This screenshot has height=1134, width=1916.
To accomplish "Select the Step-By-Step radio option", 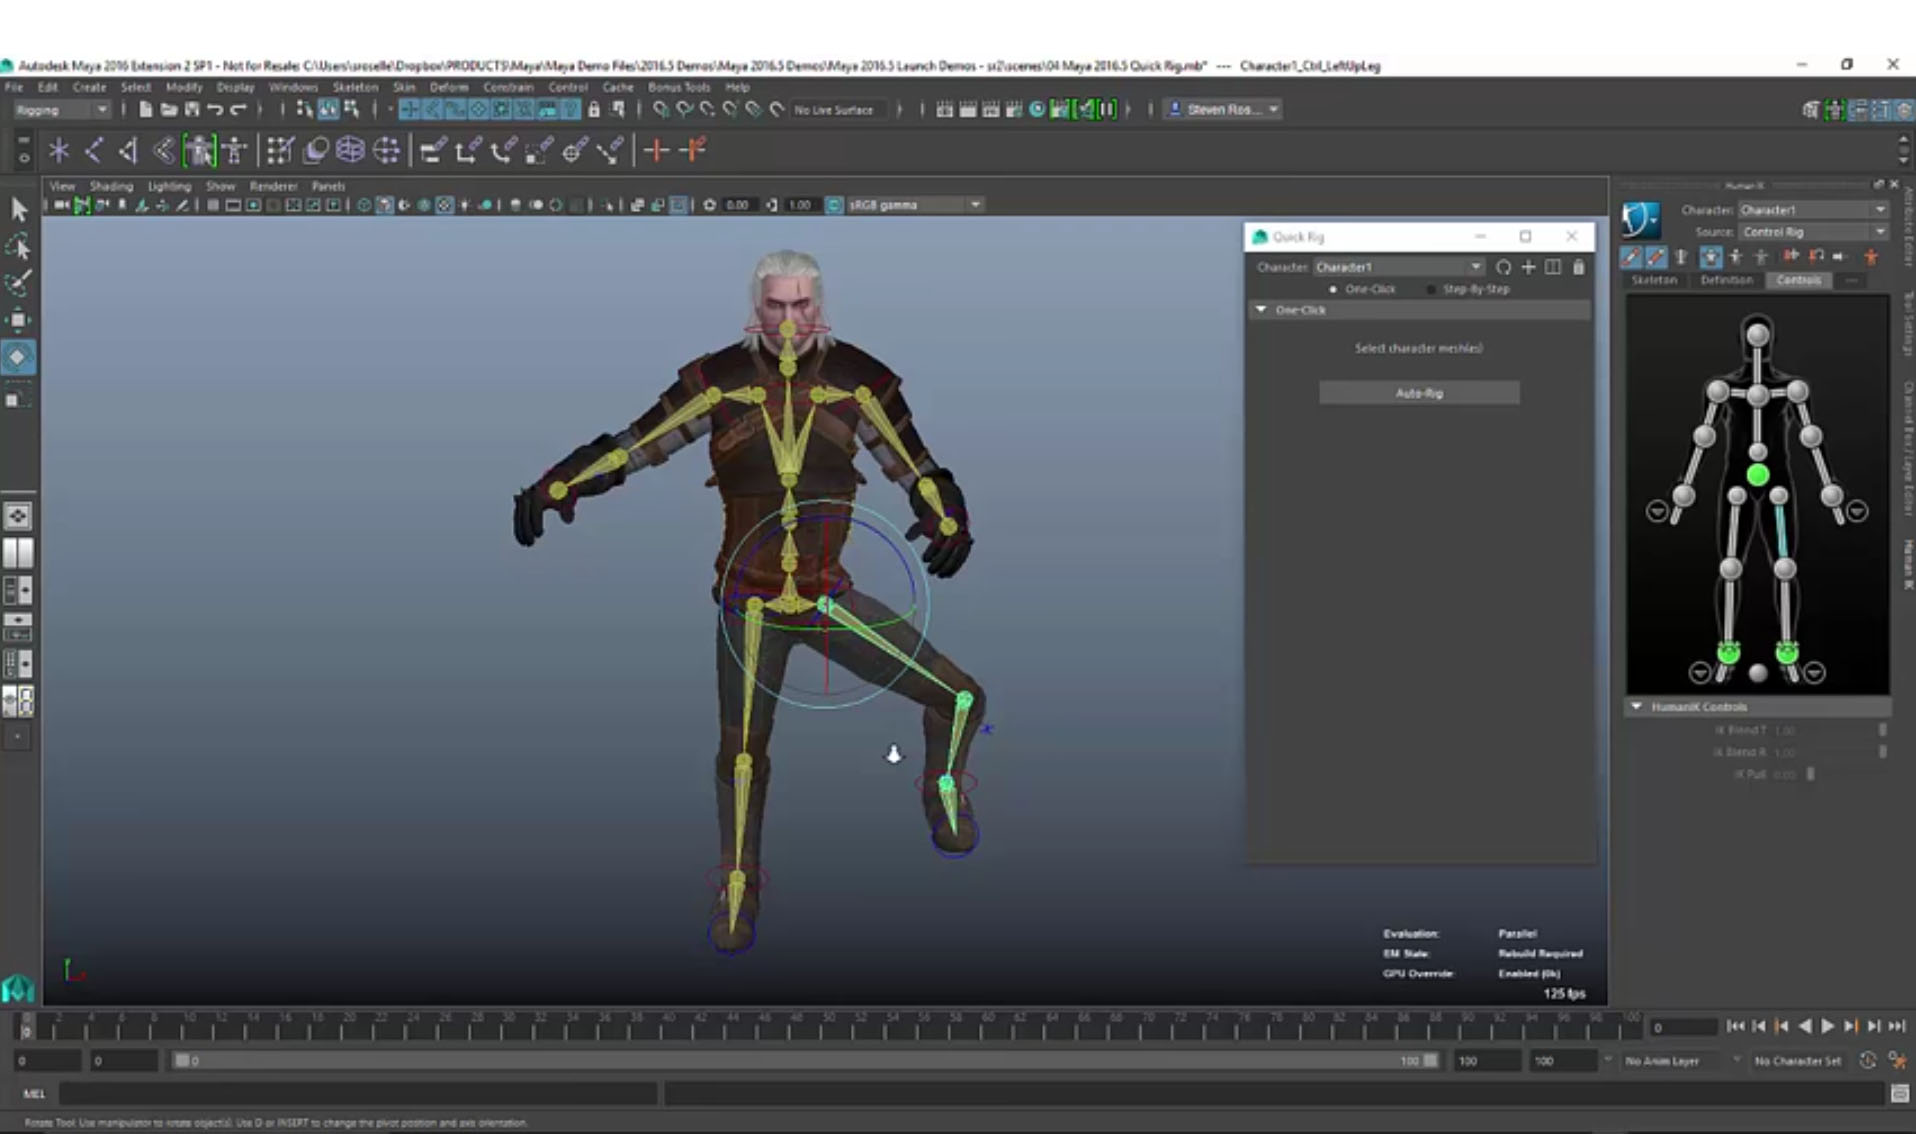I will pos(1431,289).
